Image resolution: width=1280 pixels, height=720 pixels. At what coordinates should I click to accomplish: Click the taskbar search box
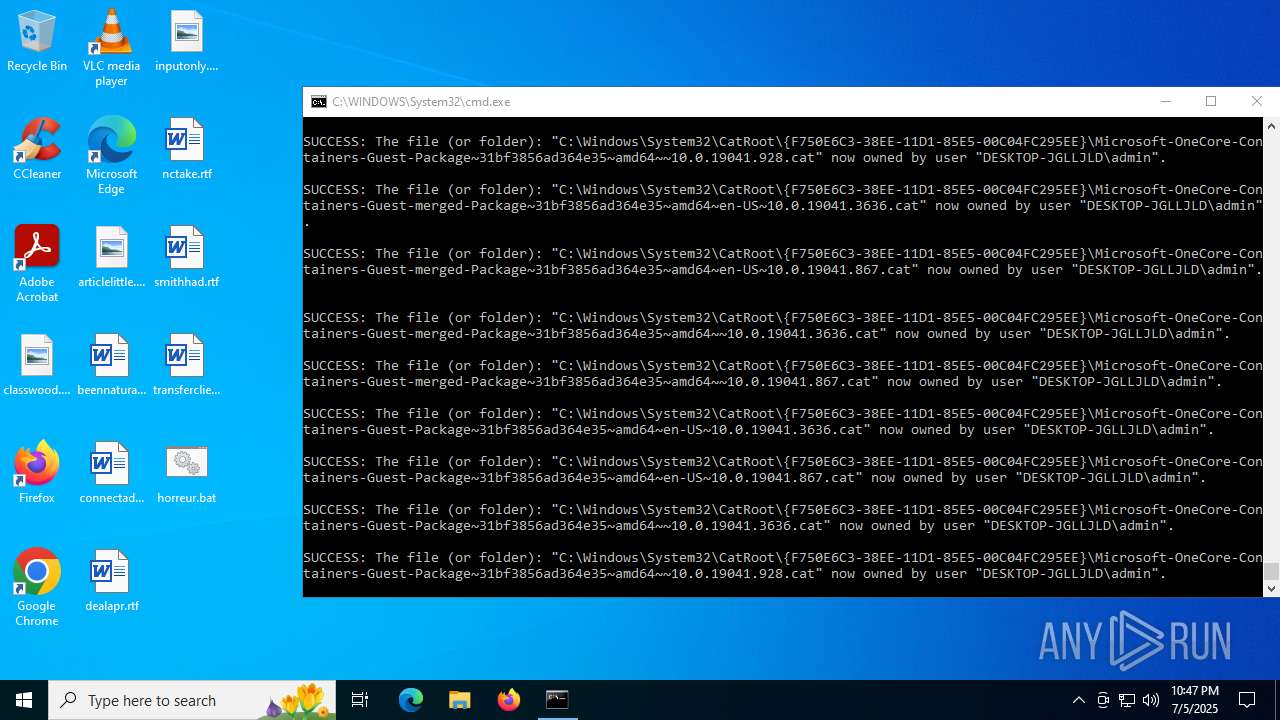click(x=192, y=700)
